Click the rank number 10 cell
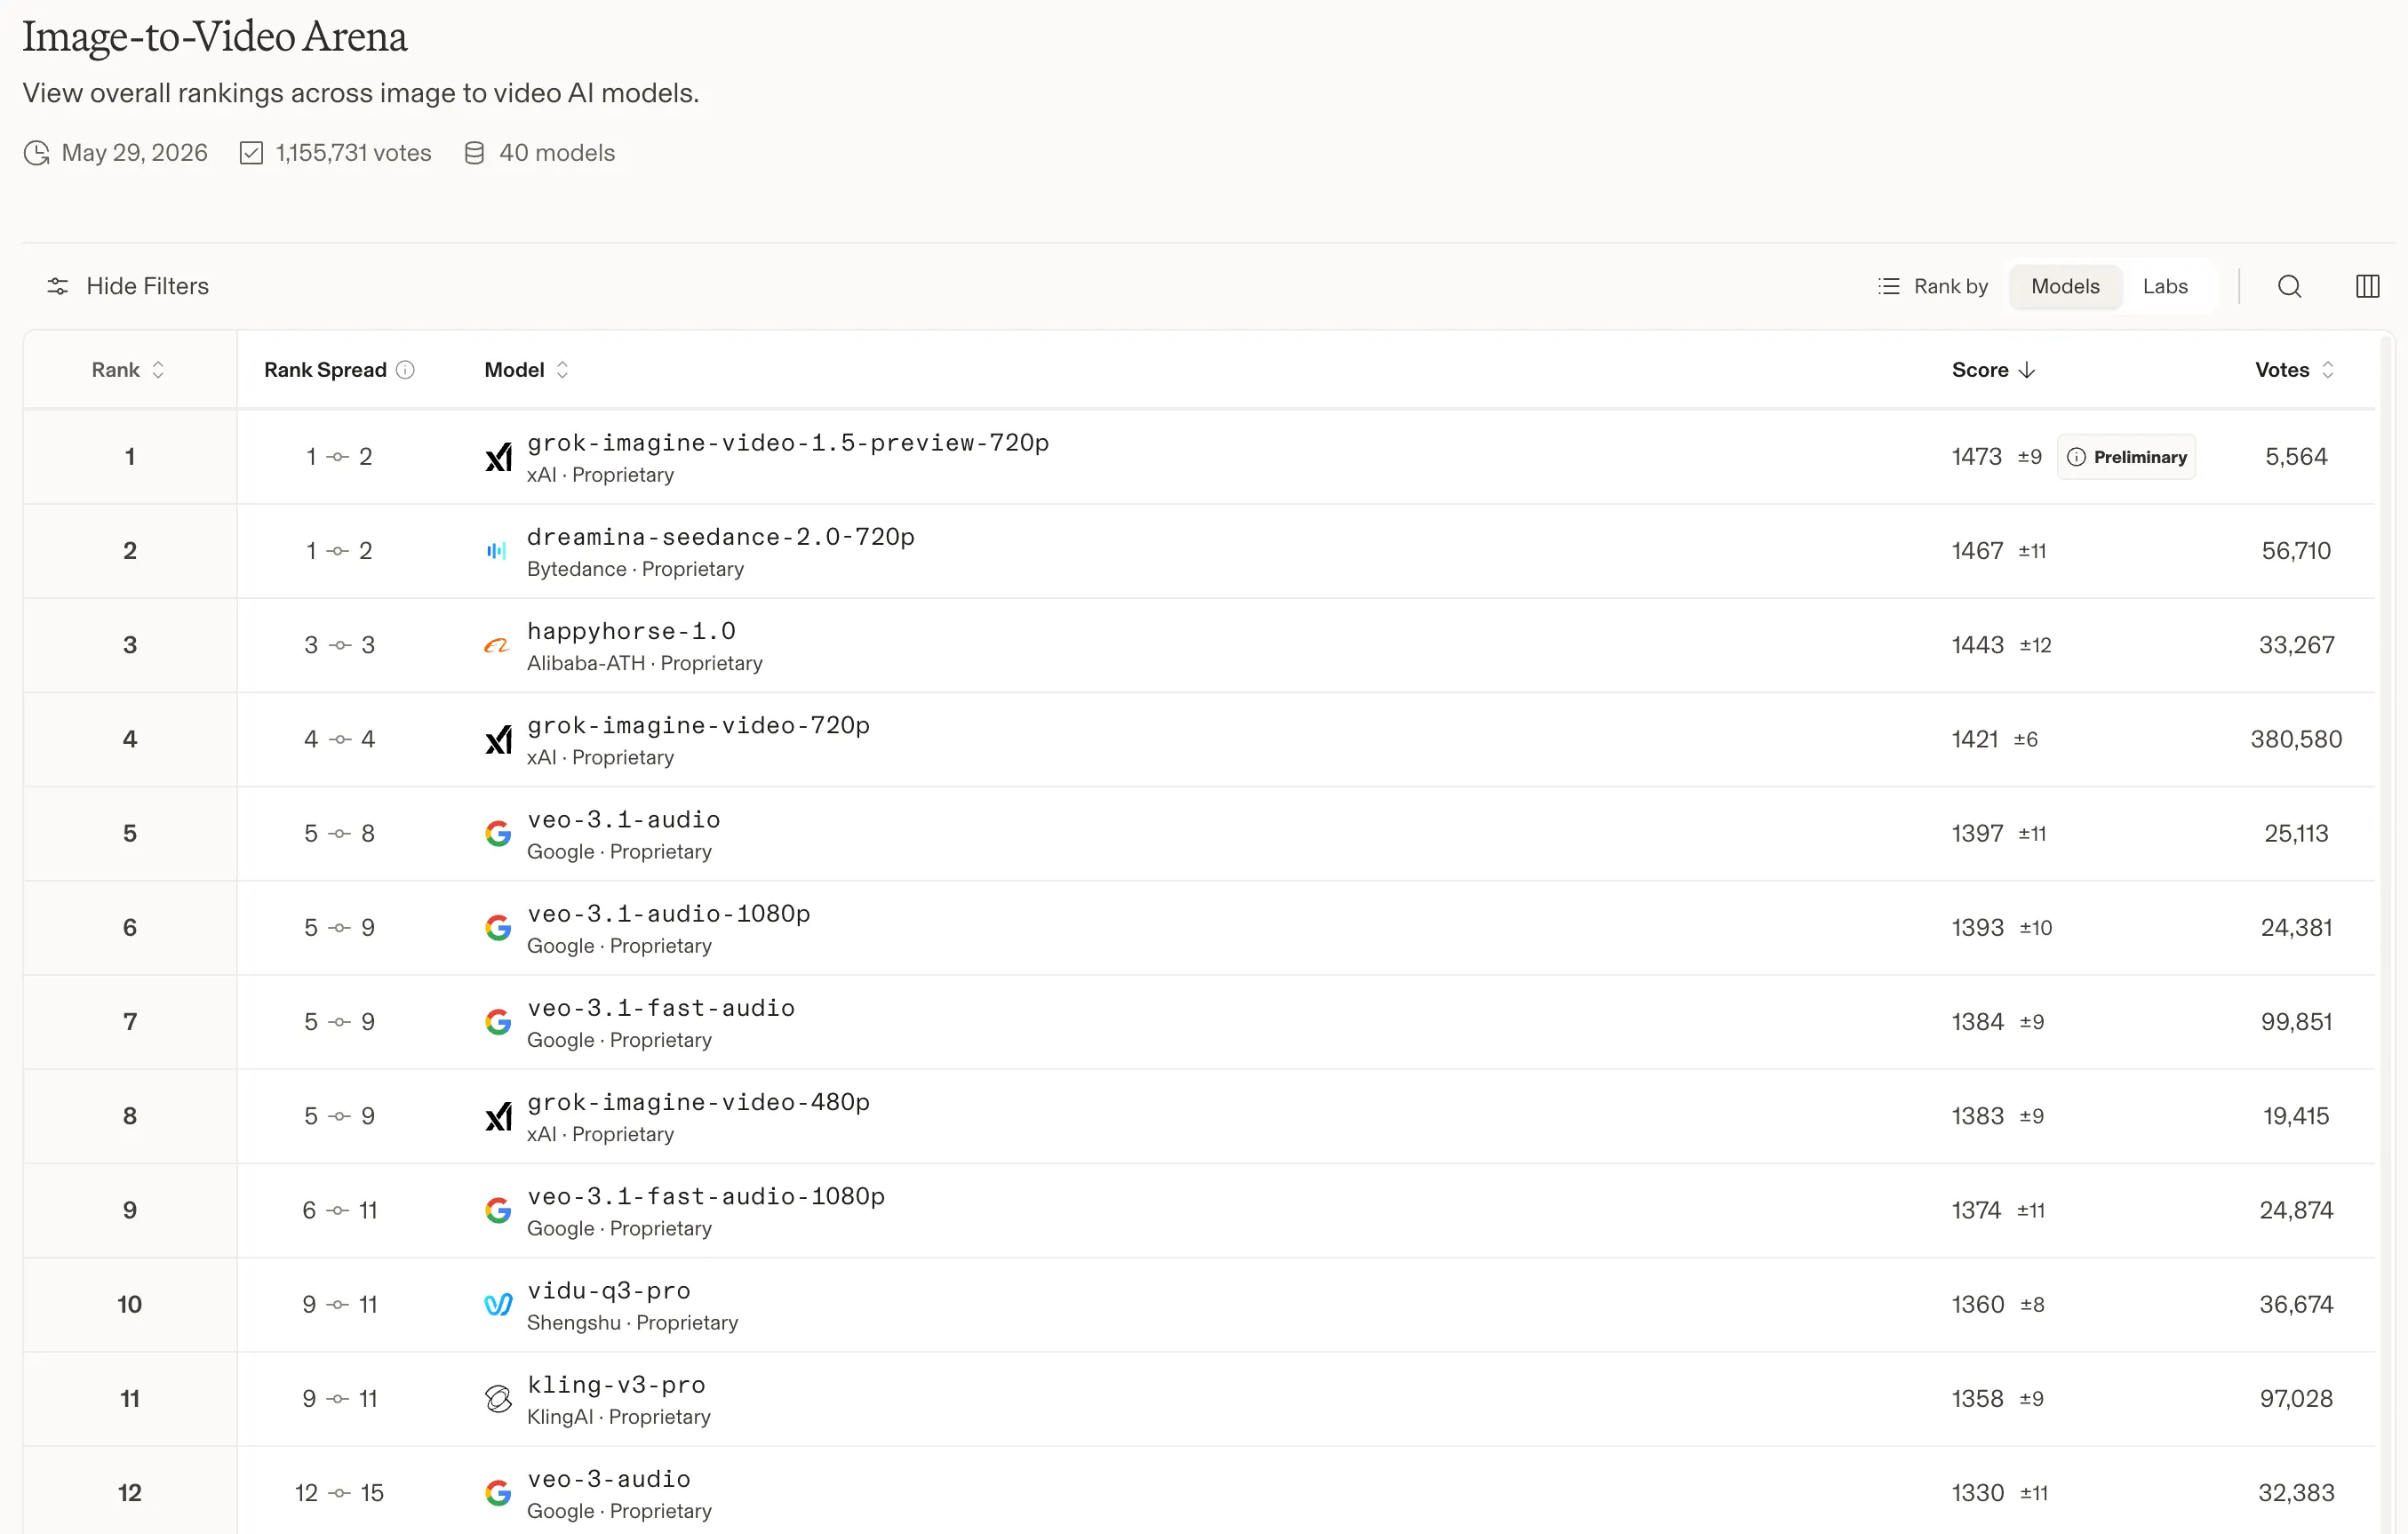Image resolution: width=2408 pixels, height=1534 pixels. point(130,1305)
